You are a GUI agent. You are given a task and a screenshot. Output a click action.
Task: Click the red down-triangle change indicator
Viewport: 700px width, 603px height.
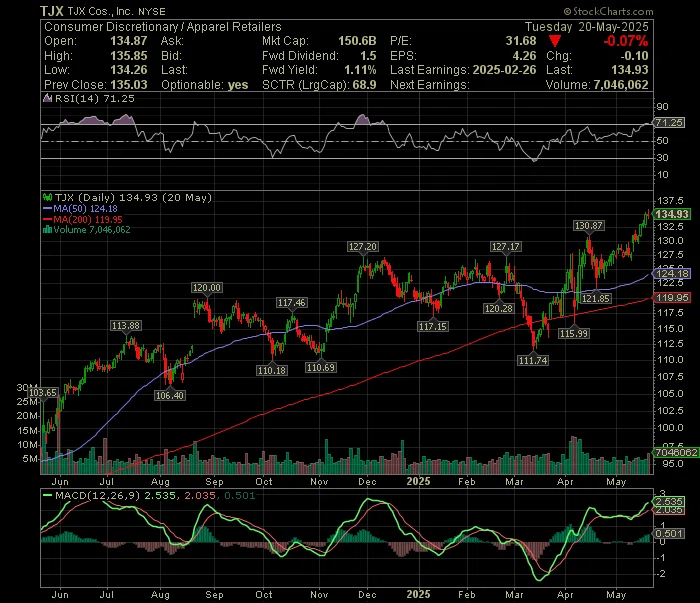pyautogui.click(x=555, y=42)
